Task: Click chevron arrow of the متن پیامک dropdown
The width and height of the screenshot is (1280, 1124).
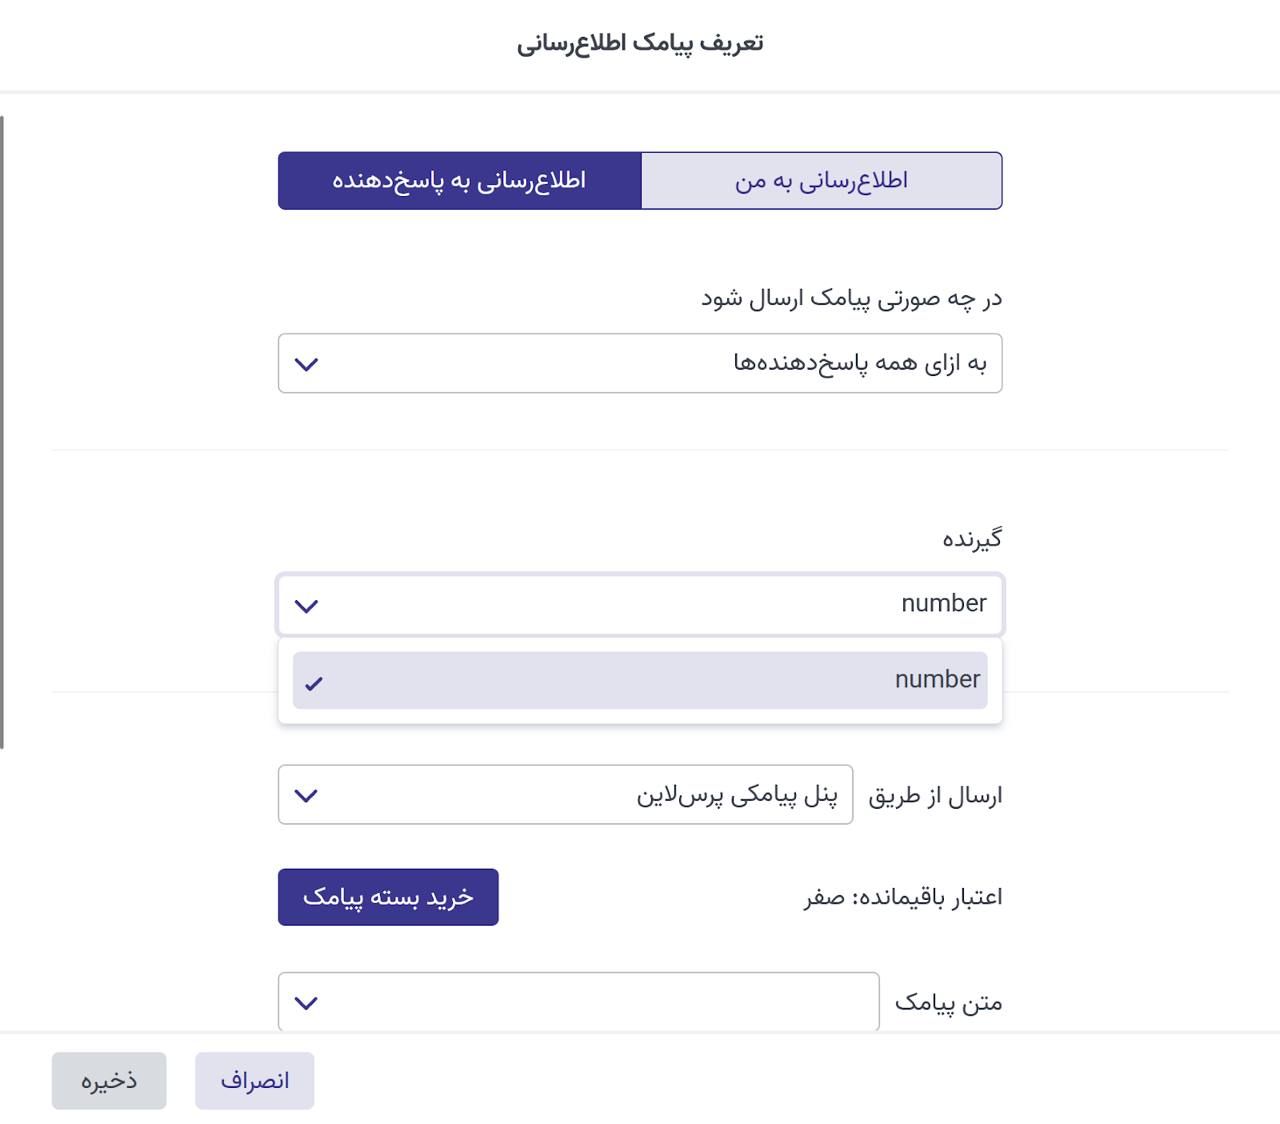Action: tap(307, 1003)
